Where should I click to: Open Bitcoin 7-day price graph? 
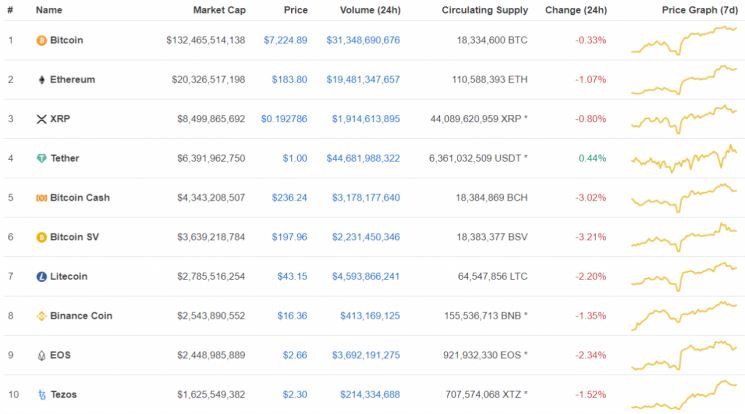point(684,41)
